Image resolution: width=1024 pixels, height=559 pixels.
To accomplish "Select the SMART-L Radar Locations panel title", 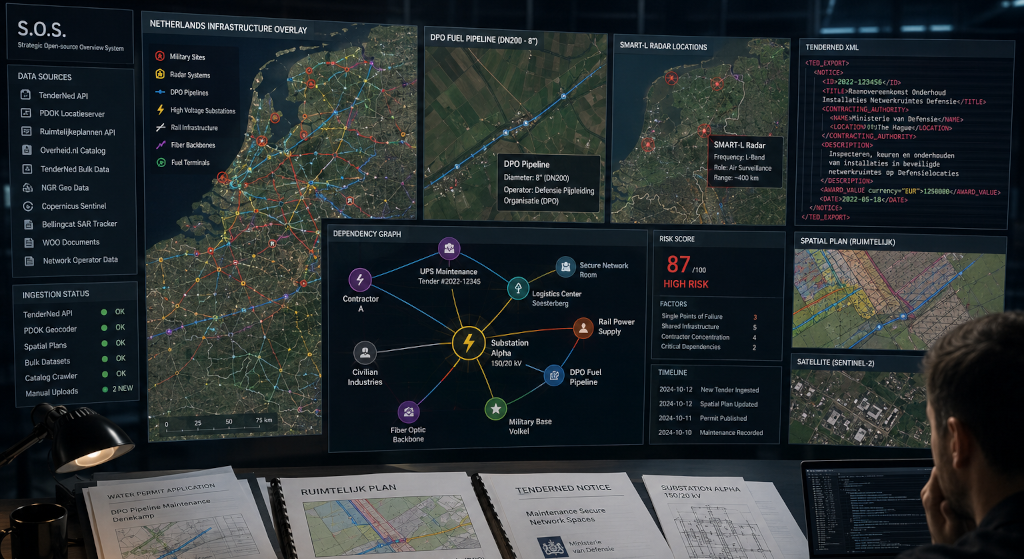I will tap(664, 47).
